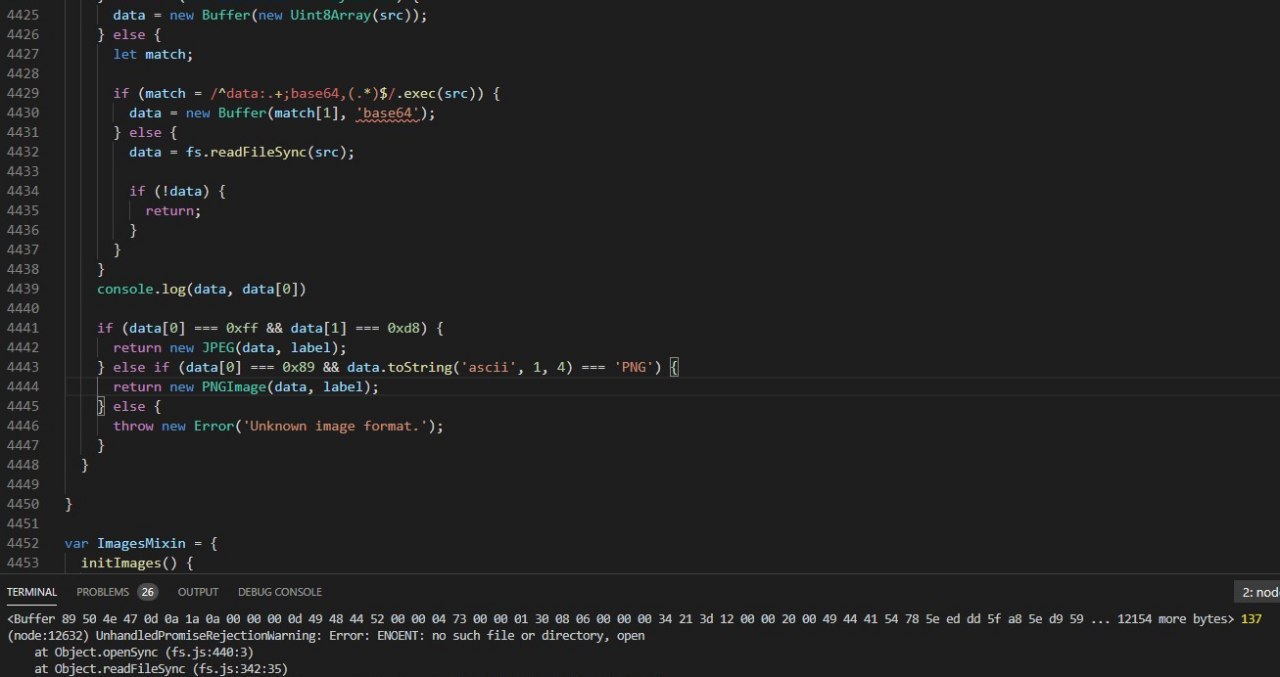The height and width of the screenshot is (677, 1280).
Task: Click line number 4453 in the gutter
Action: click(22, 563)
